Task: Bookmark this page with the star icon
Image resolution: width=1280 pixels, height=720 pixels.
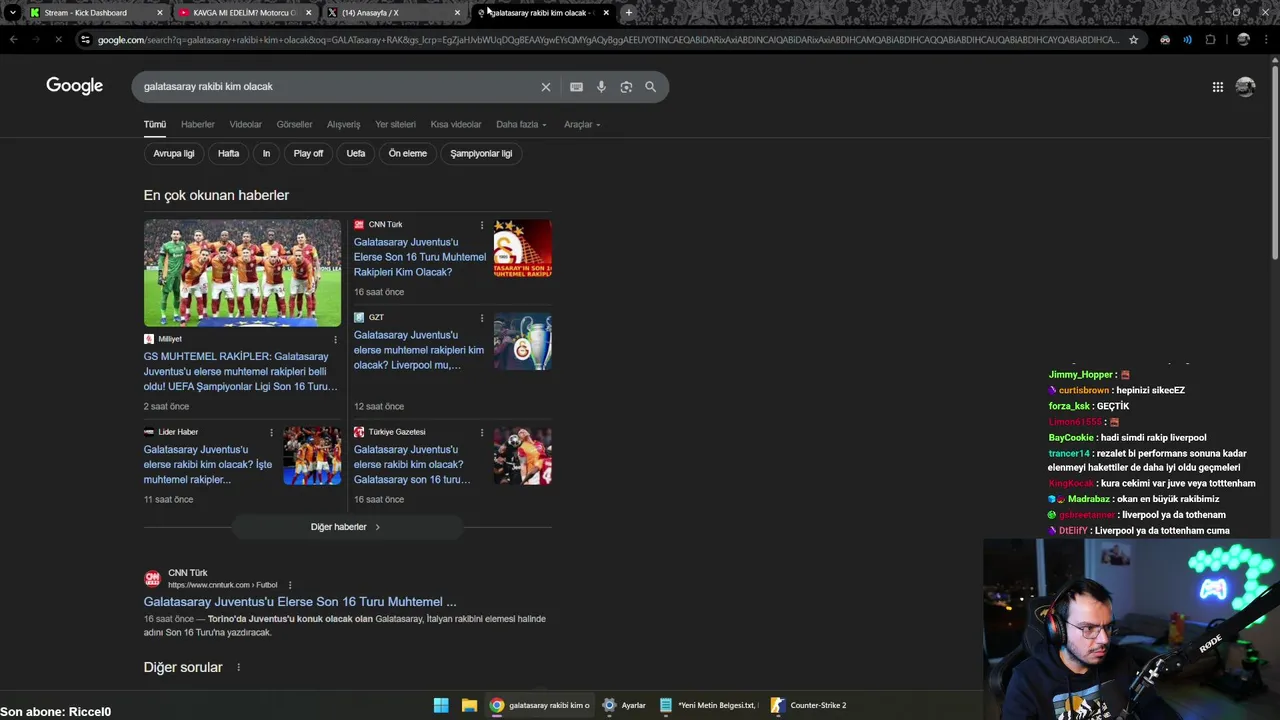Action: click(x=1133, y=40)
